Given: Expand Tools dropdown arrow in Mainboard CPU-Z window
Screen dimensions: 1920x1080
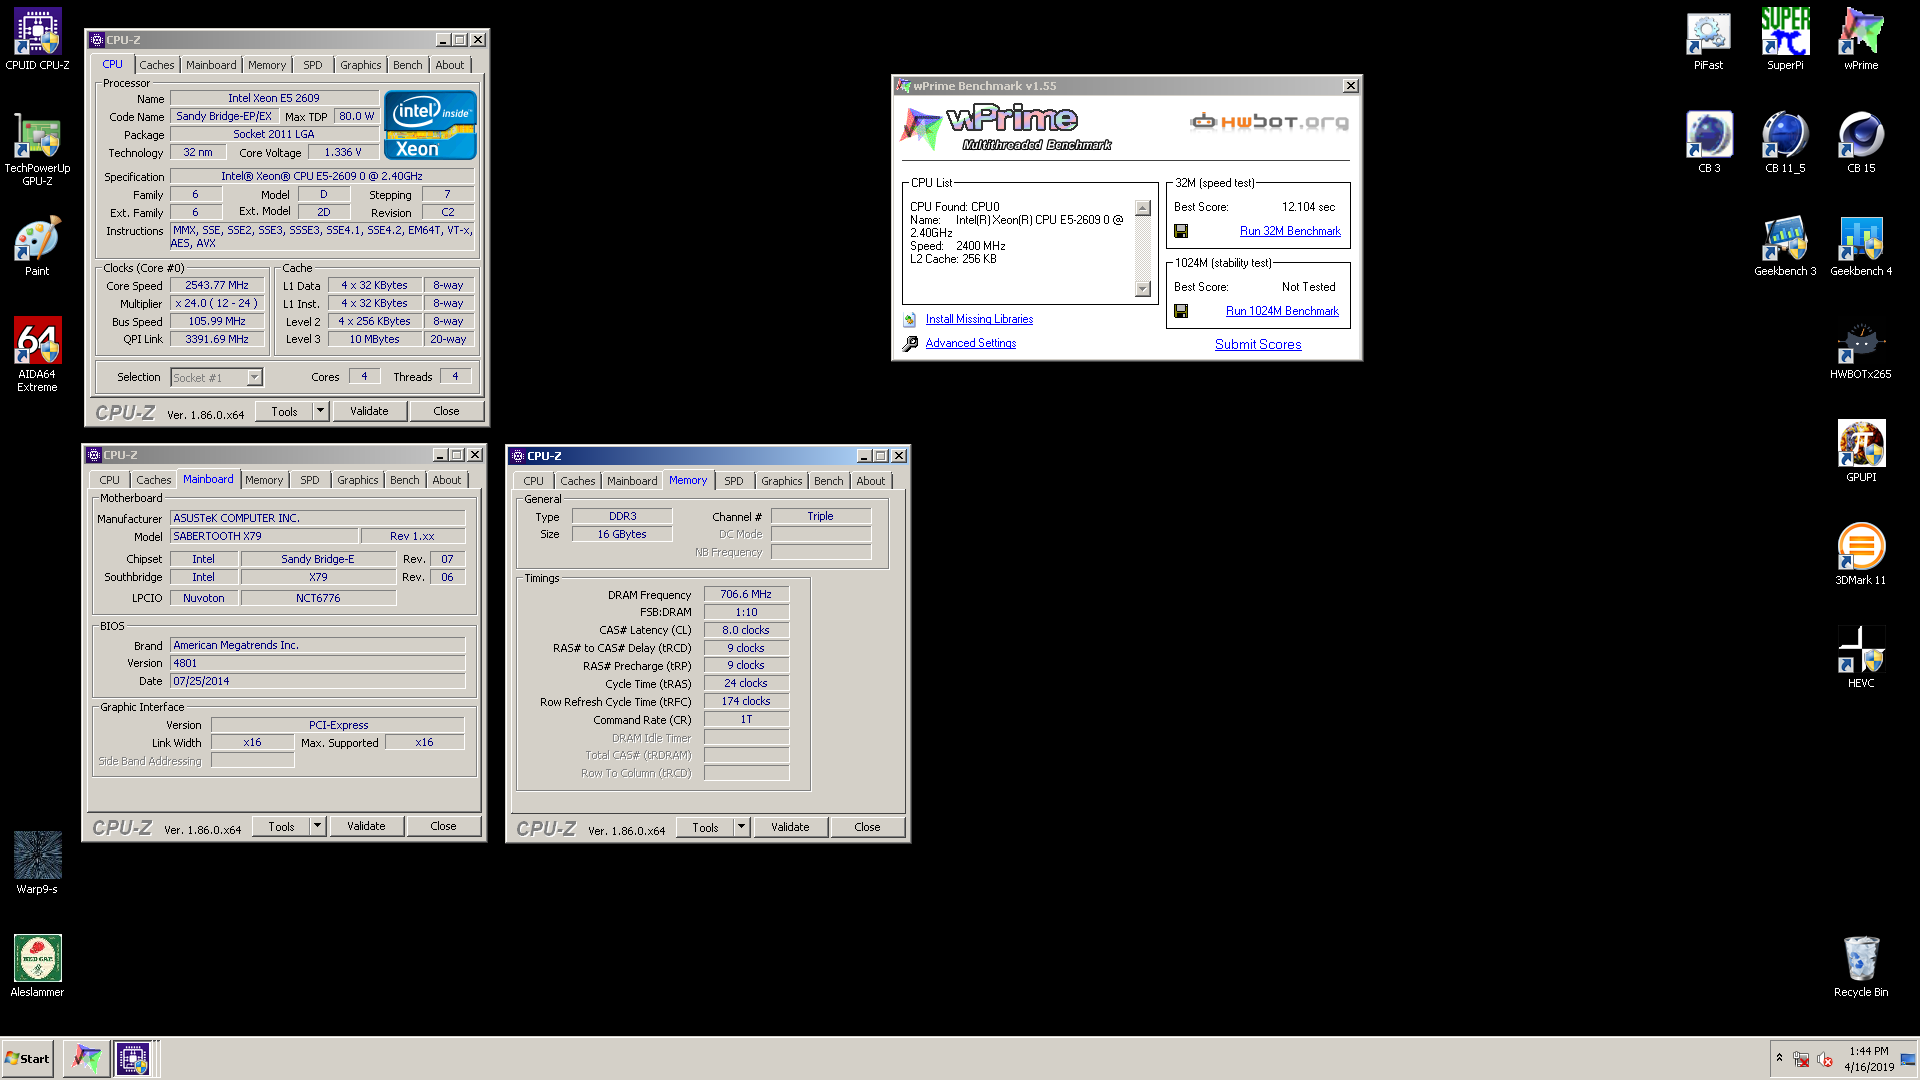Looking at the screenshot, I should coord(317,826).
